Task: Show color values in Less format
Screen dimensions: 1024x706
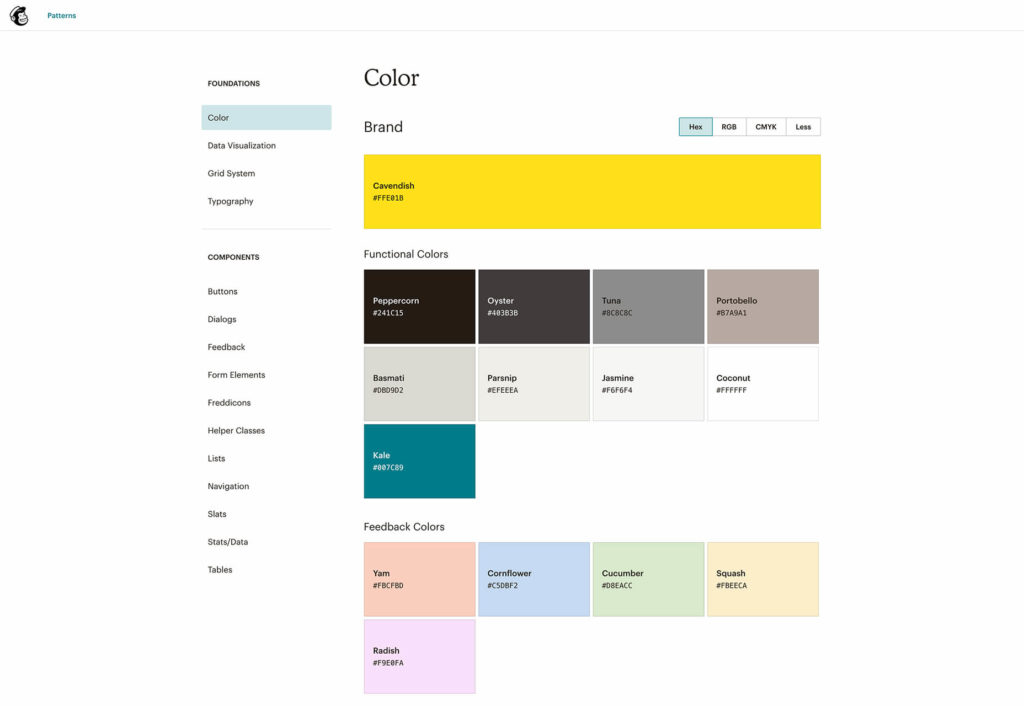Action: (803, 127)
